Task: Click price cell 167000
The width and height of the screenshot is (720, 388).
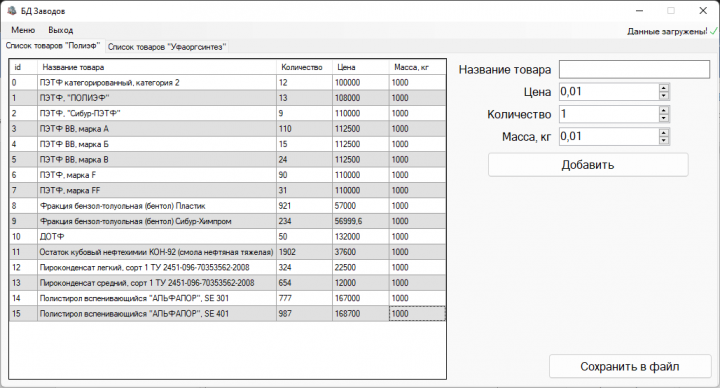Action: point(361,298)
